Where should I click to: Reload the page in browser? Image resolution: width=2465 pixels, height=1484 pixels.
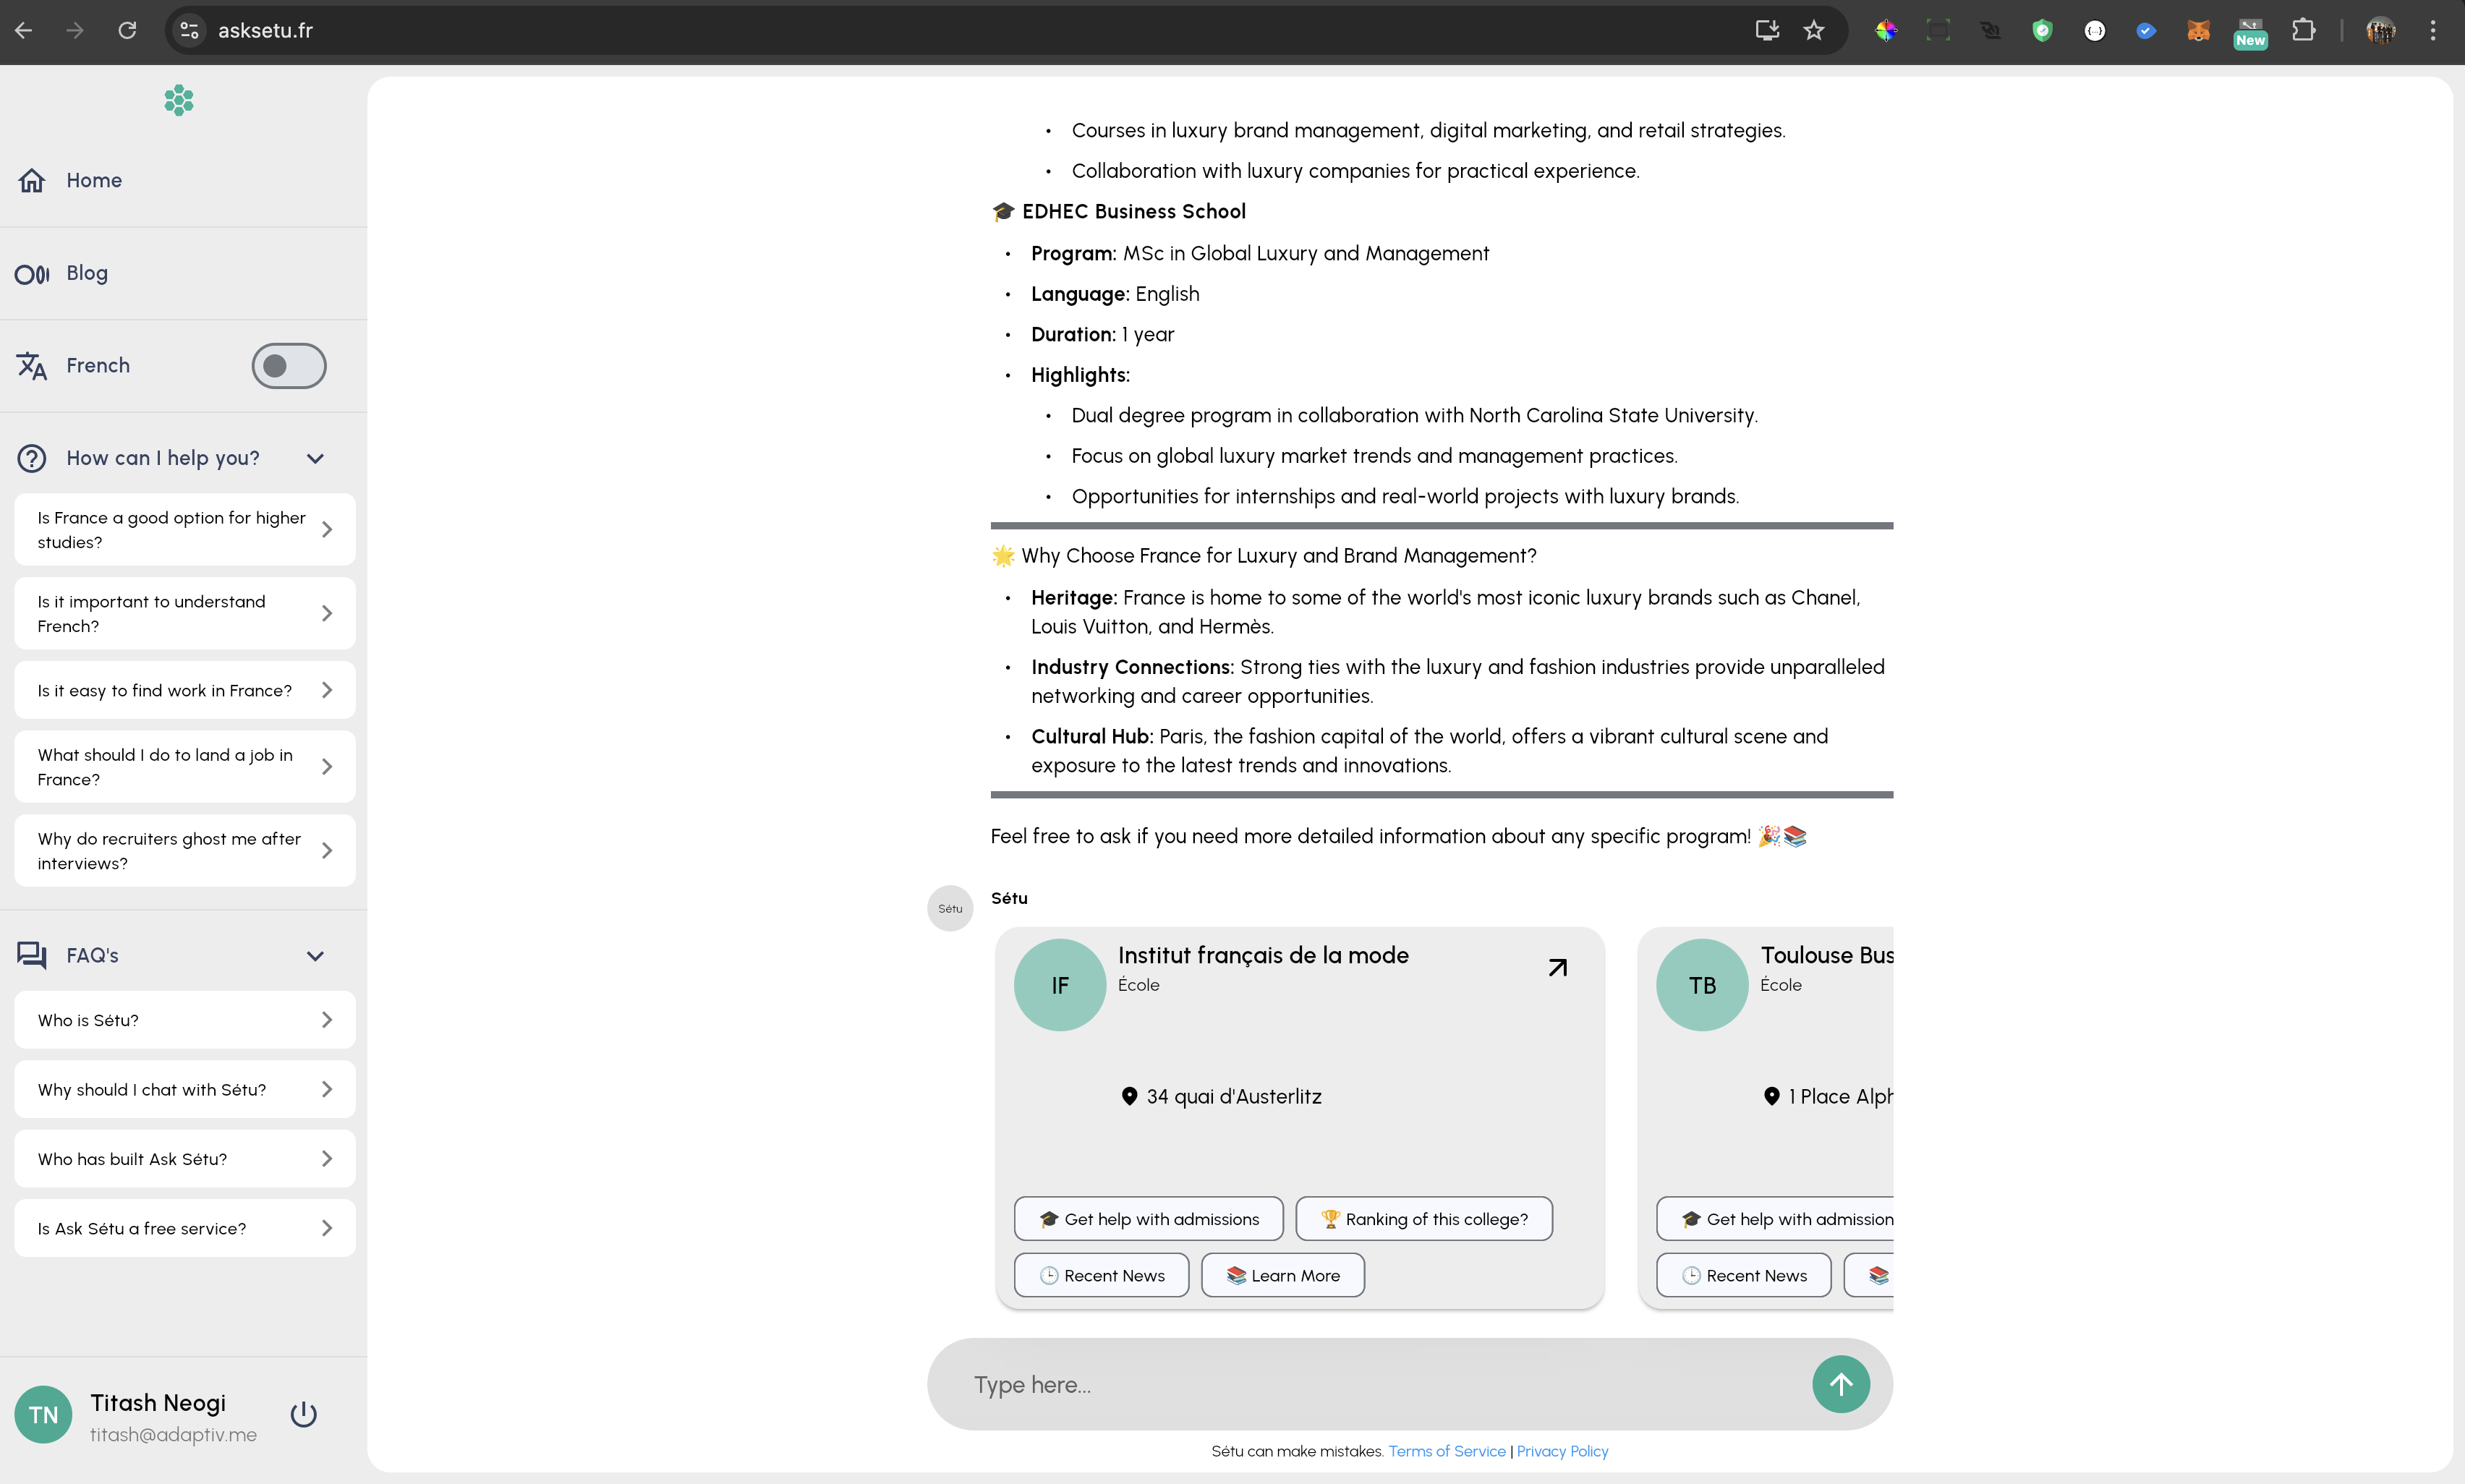click(x=127, y=30)
